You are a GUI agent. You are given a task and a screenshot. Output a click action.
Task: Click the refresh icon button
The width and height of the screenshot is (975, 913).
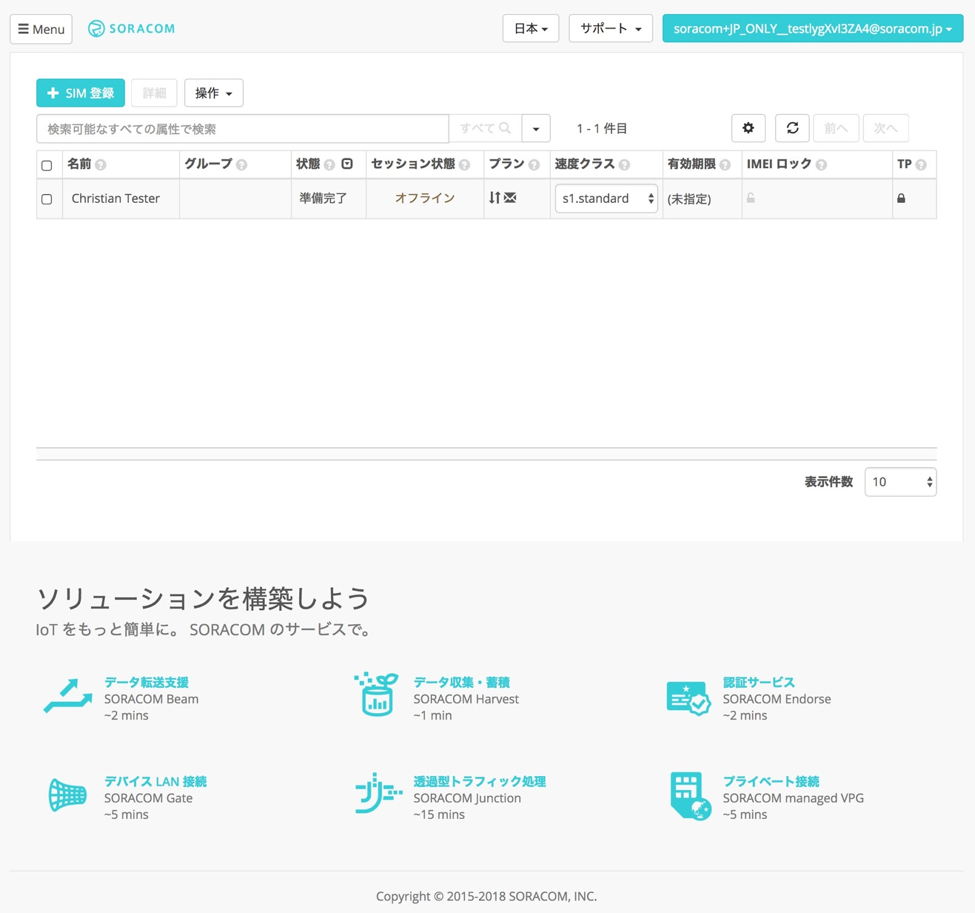pos(792,128)
